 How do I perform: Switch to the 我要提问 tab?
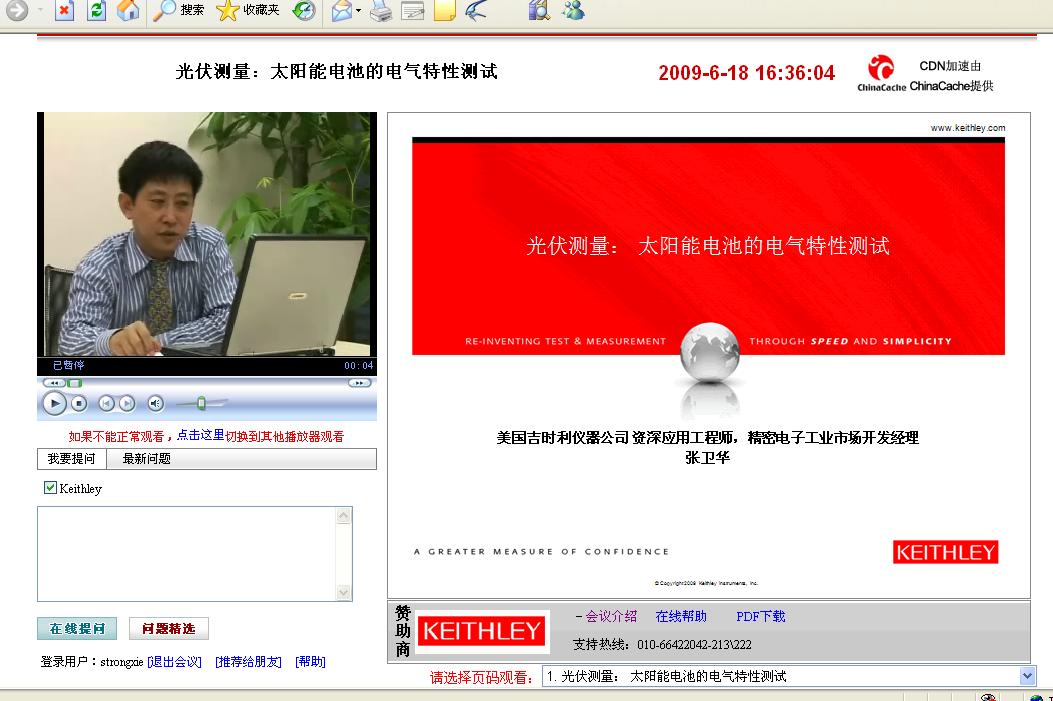click(x=71, y=459)
